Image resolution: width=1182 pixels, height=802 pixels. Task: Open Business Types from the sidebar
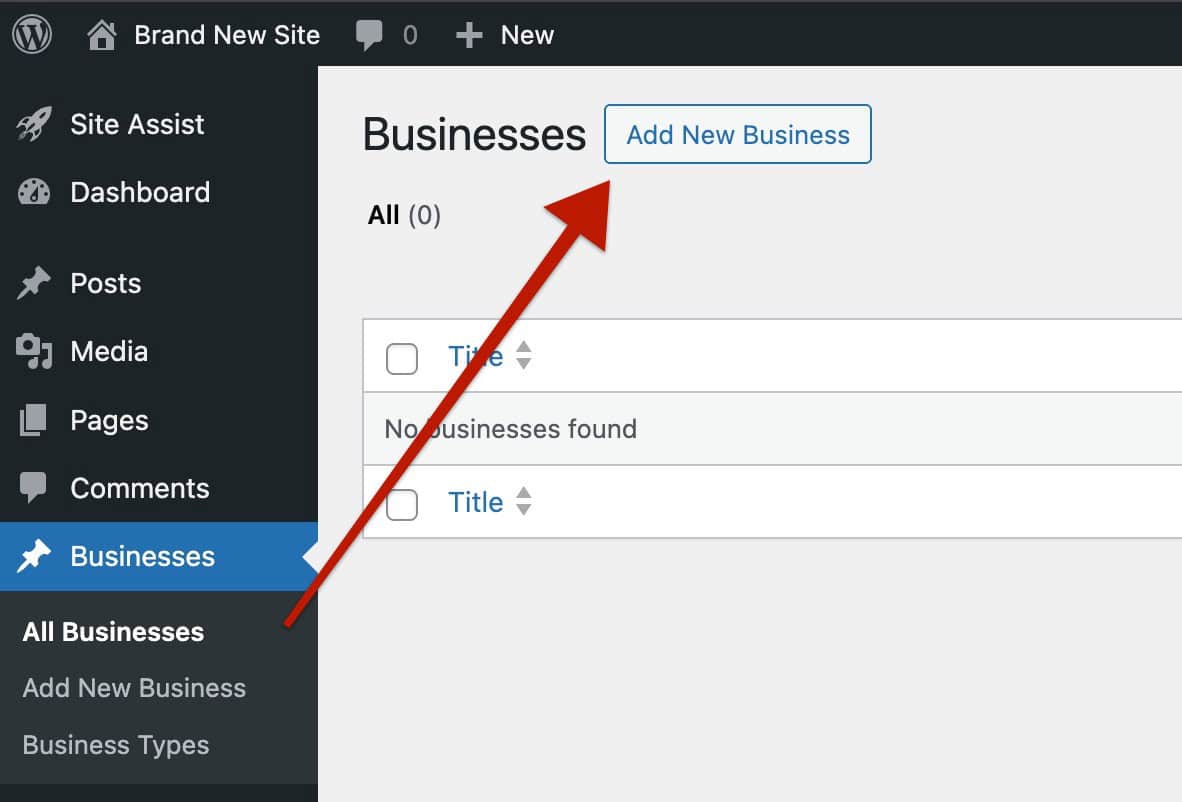[115, 744]
